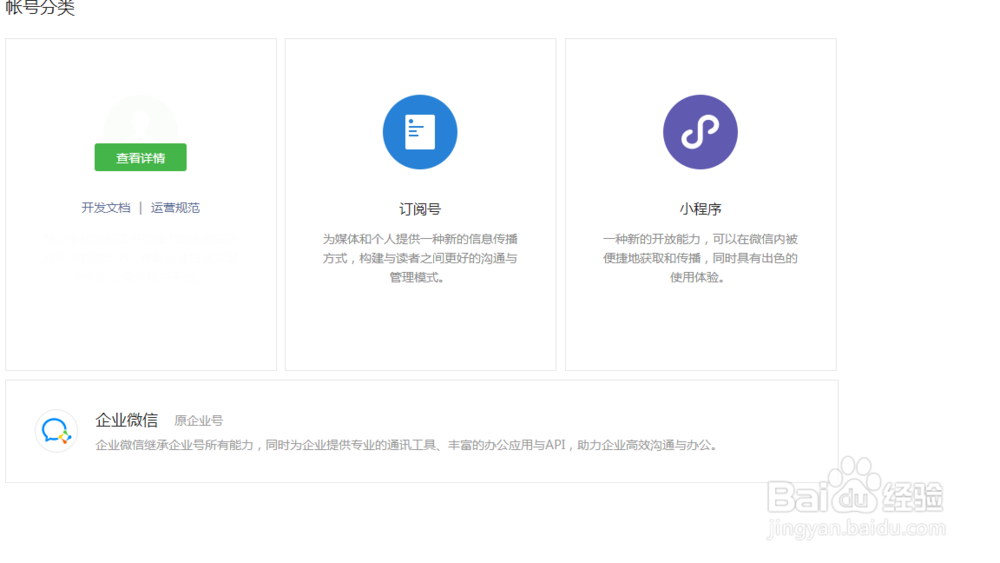Open the 运营规范 link

click(175, 208)
